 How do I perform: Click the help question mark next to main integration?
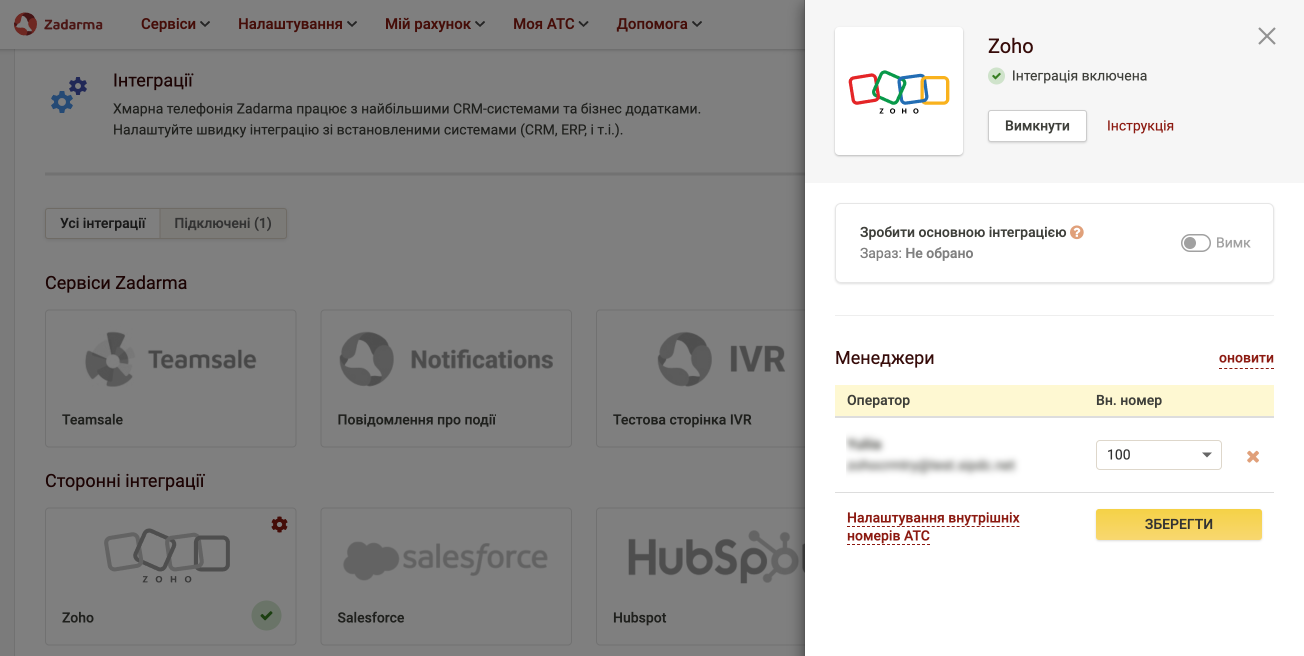coord(1077,232)
